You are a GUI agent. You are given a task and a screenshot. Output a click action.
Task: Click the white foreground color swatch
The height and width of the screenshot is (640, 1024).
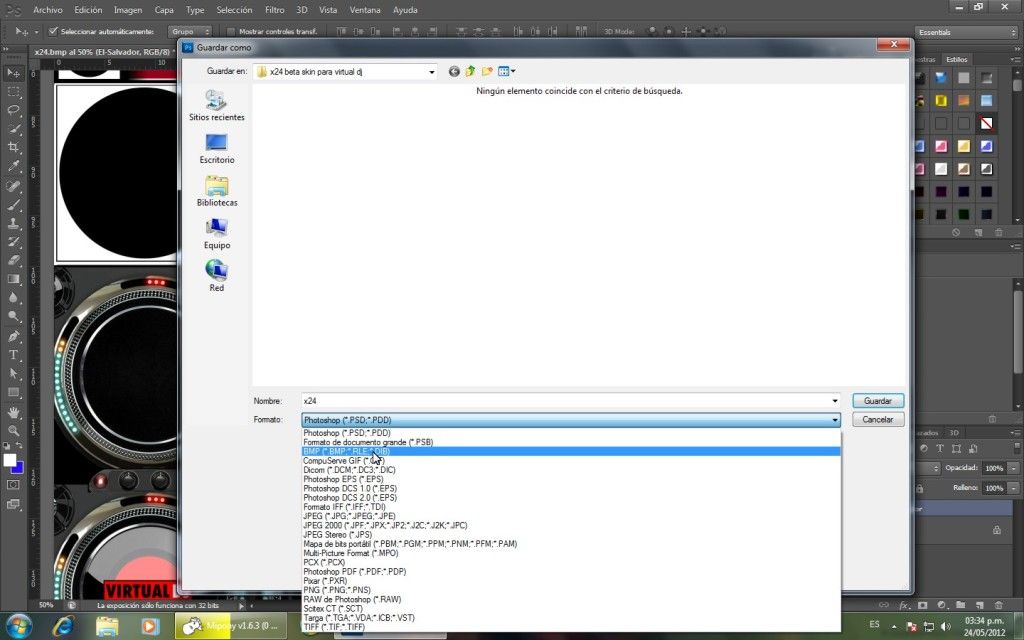[9, 460]
